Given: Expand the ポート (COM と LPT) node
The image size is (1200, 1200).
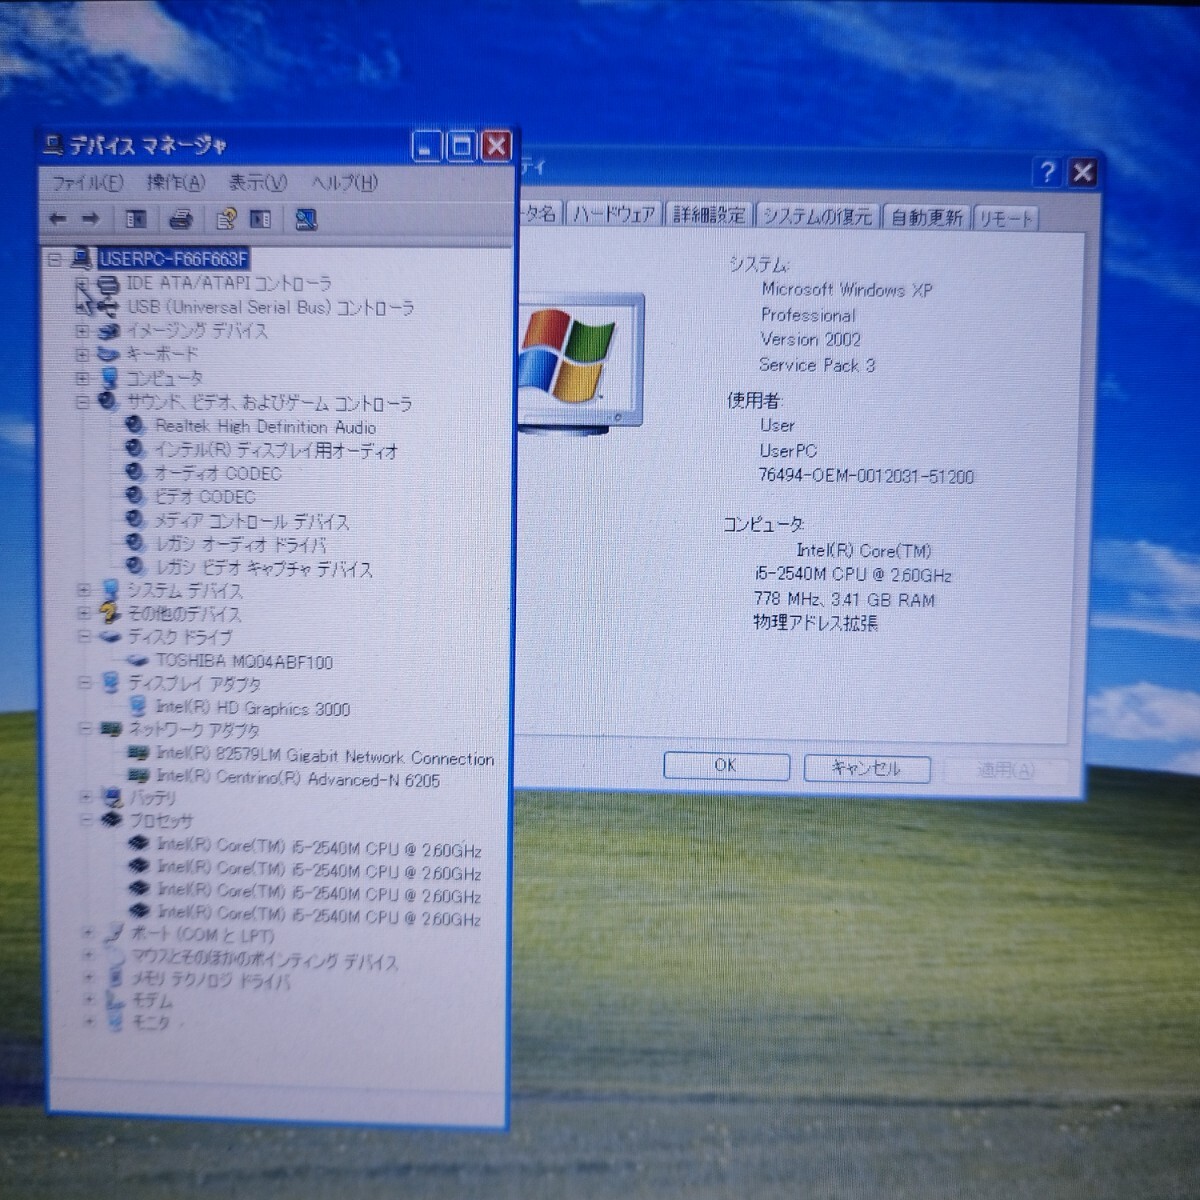Looking at the screenshot, I should coord(88,933).
